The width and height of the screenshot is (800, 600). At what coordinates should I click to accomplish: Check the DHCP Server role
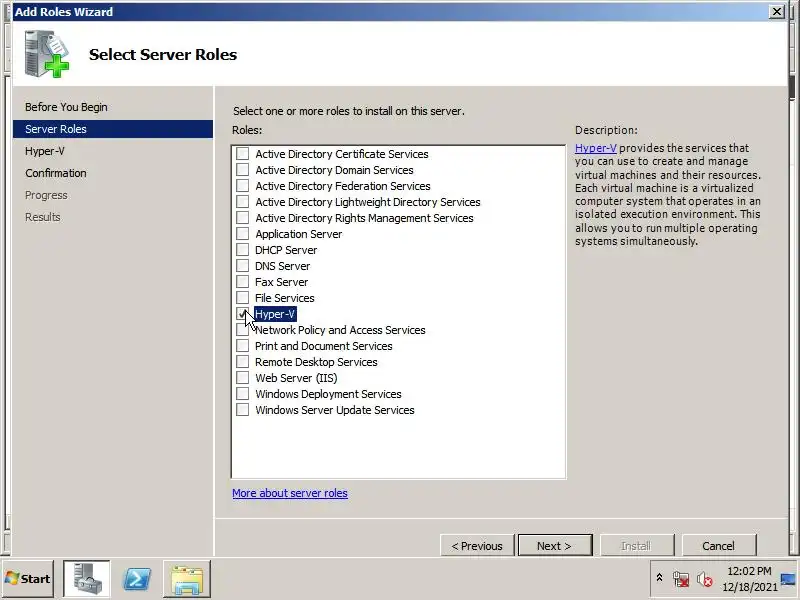pos(242,249)
